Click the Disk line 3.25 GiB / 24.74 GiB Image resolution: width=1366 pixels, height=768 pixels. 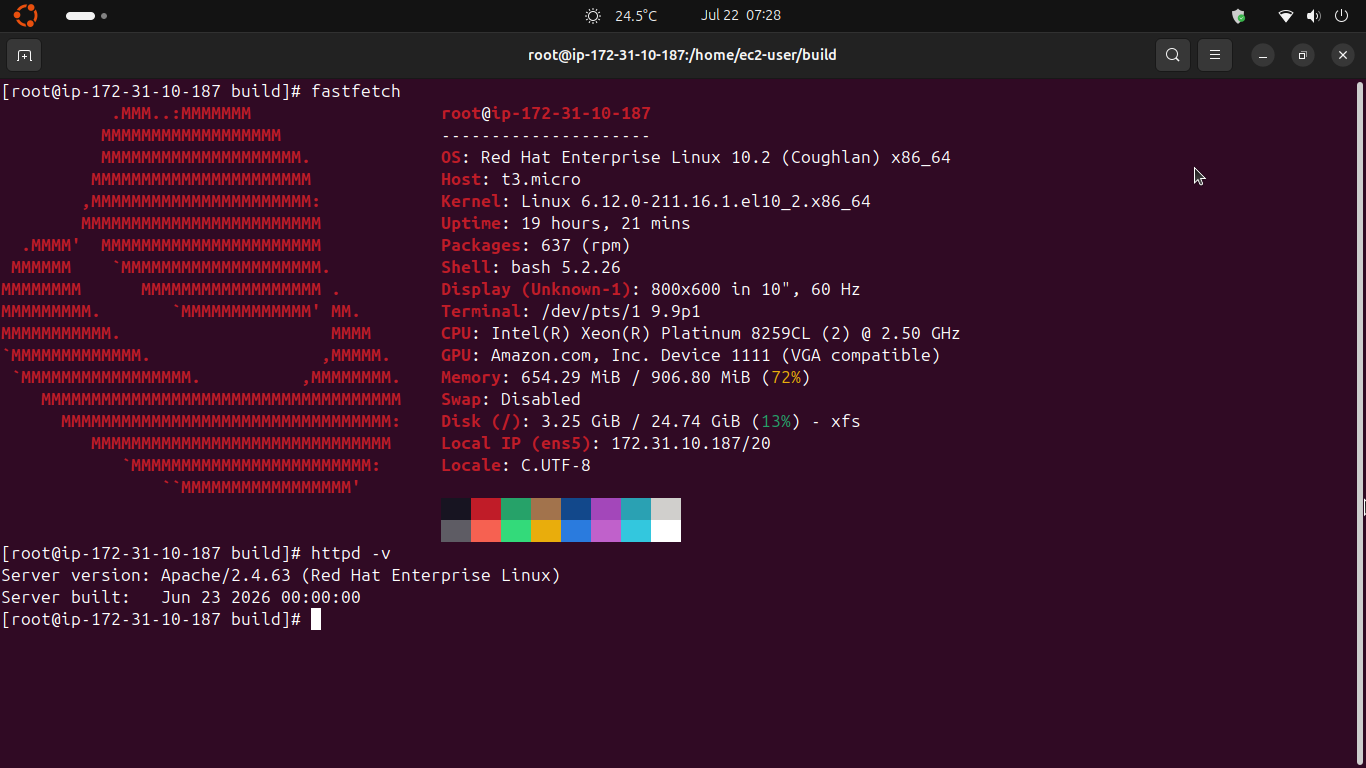click(x=651, y=421)
